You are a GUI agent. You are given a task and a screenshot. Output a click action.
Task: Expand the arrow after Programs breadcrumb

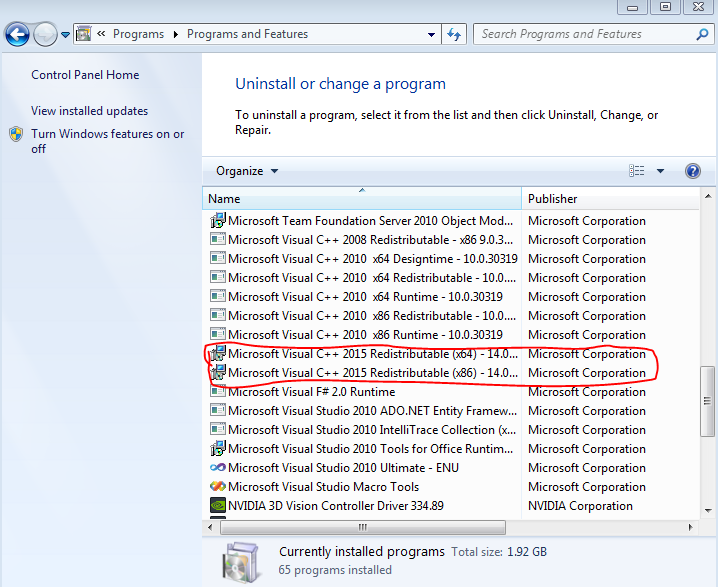coord(175,34)
